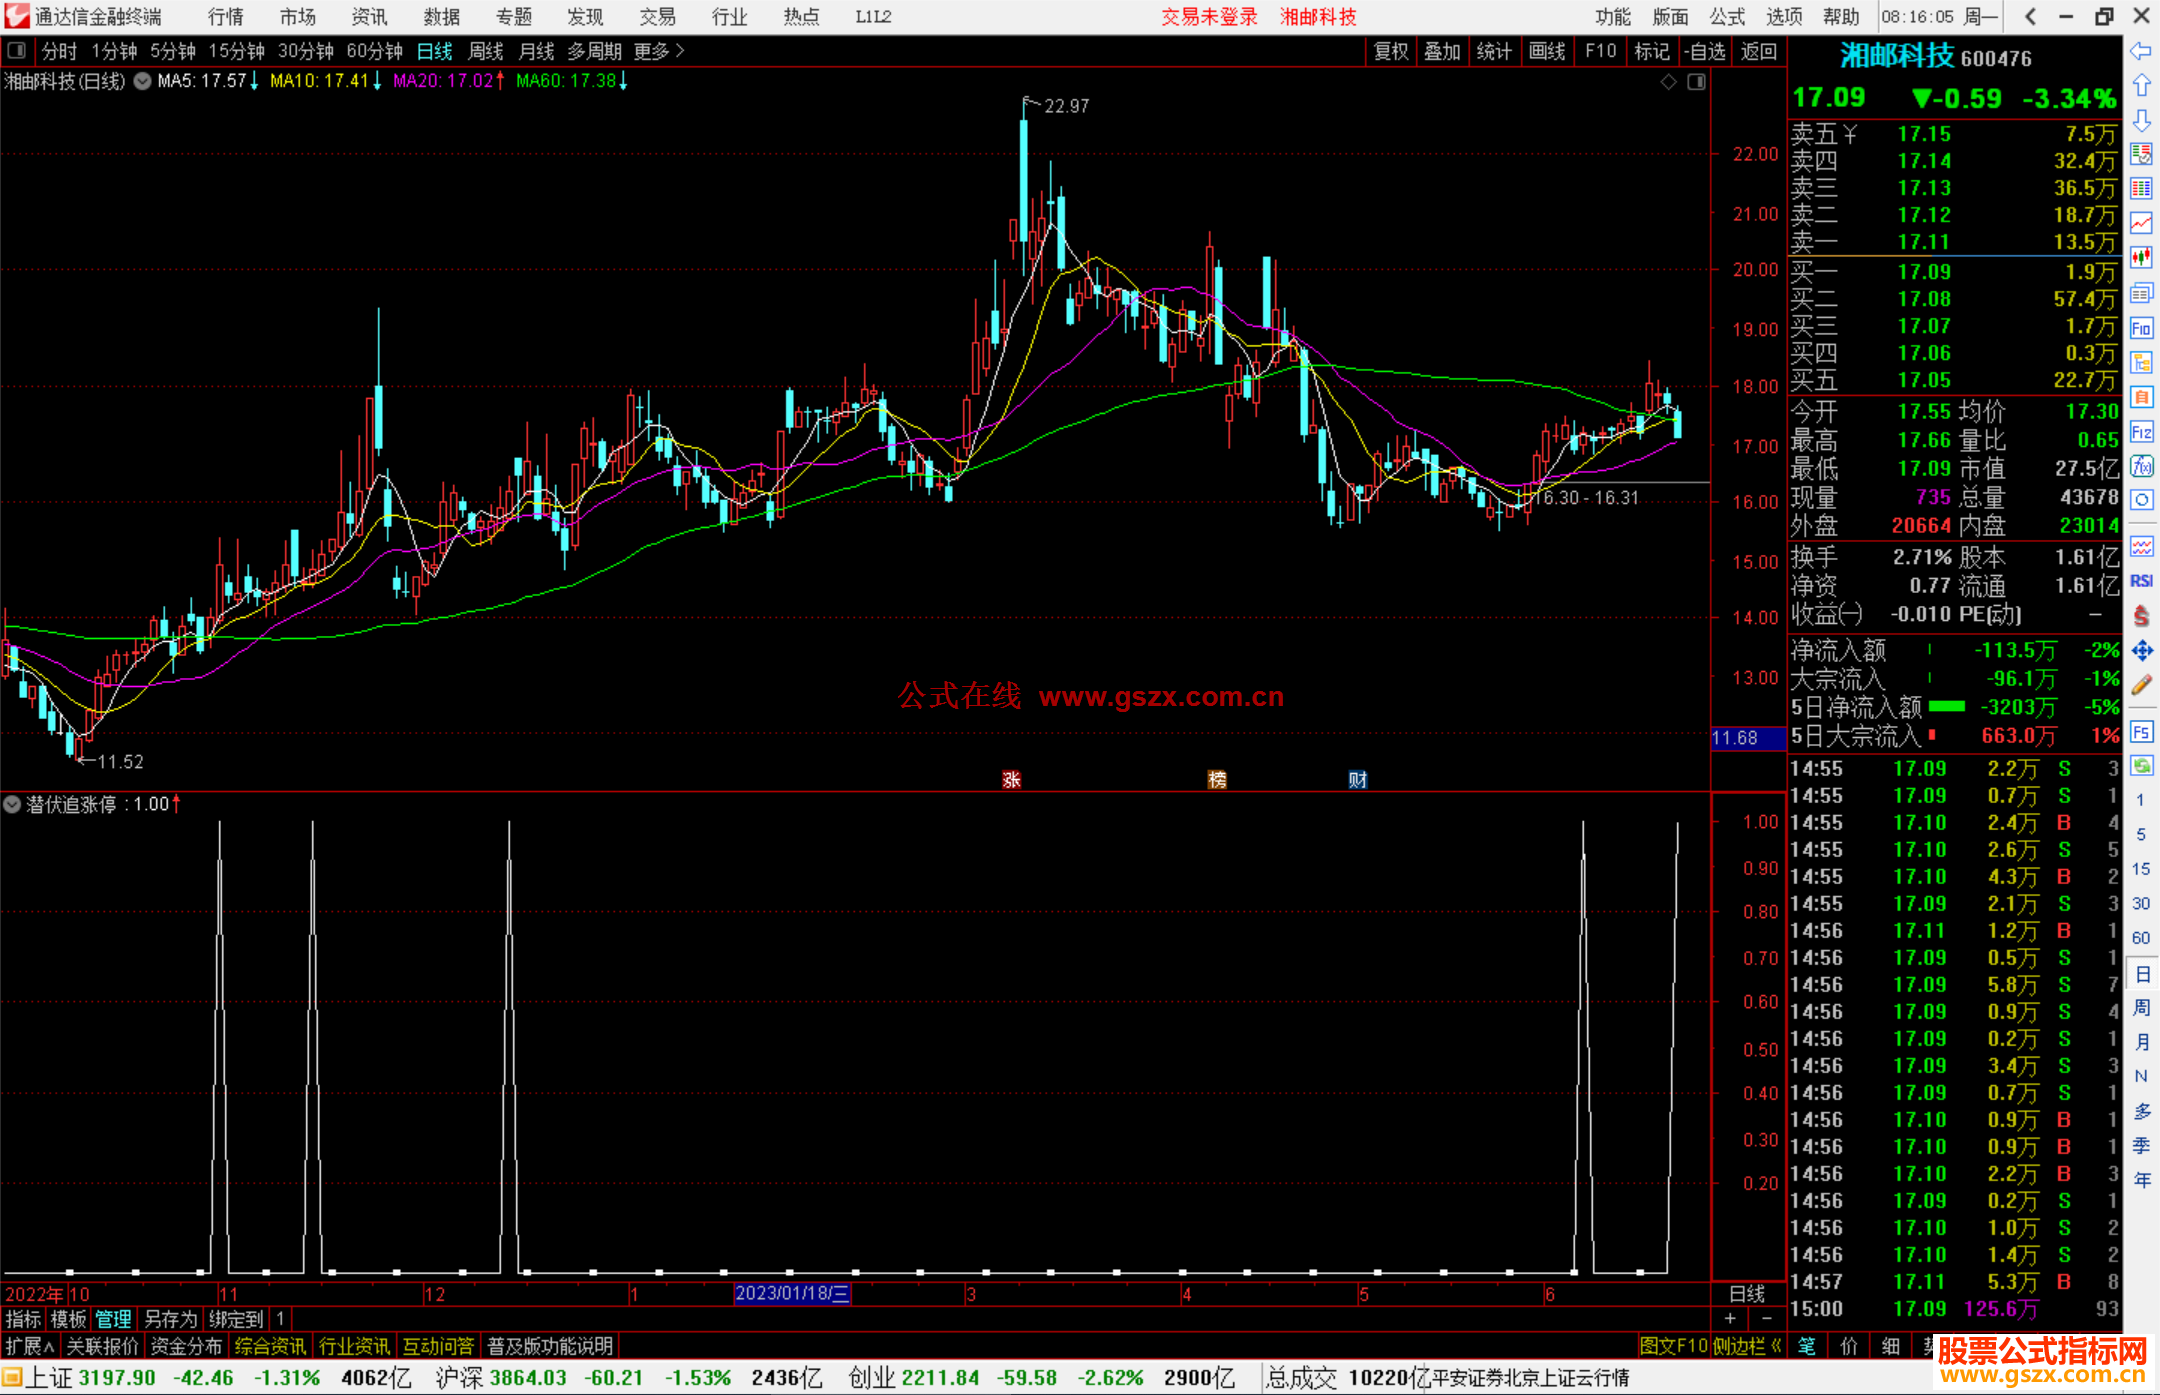Open the f(x) formula manager icon
This screenshot has width=2160, height=1395.
2141,466
